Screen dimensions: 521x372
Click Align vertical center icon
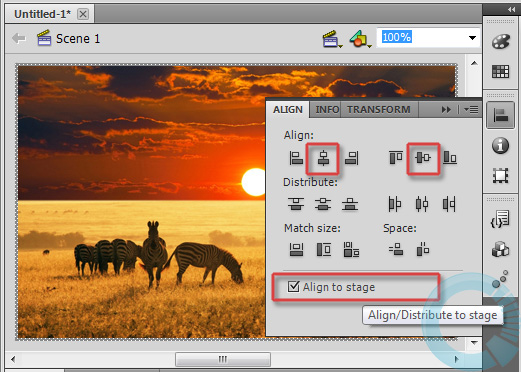(423, 158)
